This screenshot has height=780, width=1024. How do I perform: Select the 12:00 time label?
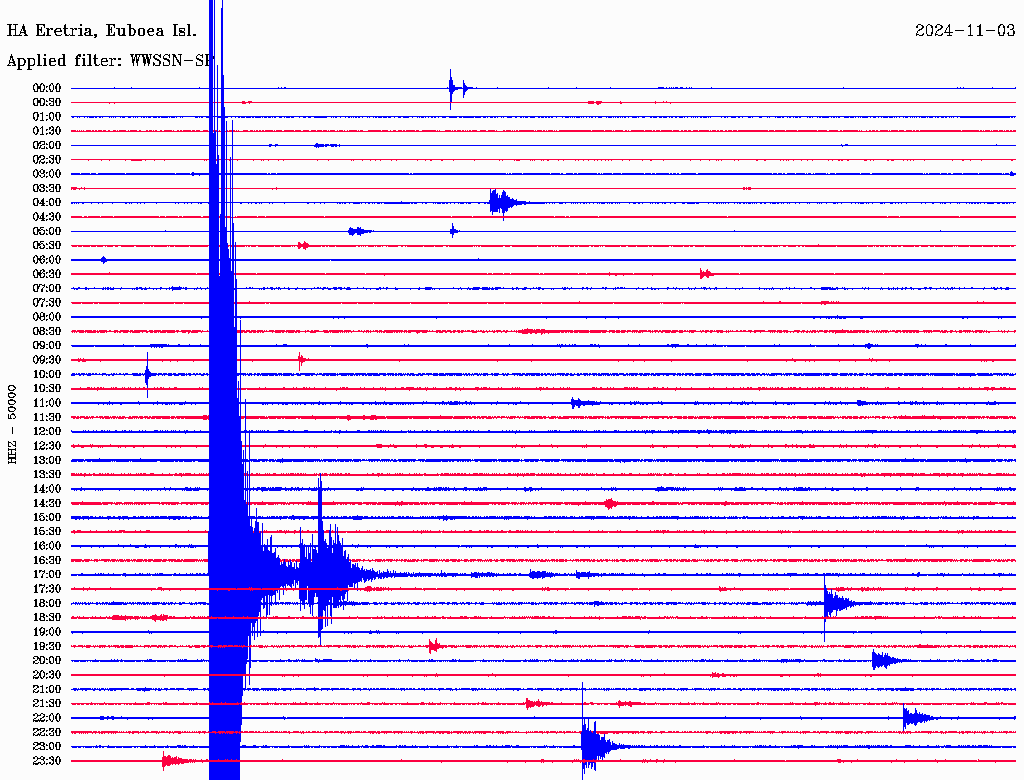(x=47, y=432)
